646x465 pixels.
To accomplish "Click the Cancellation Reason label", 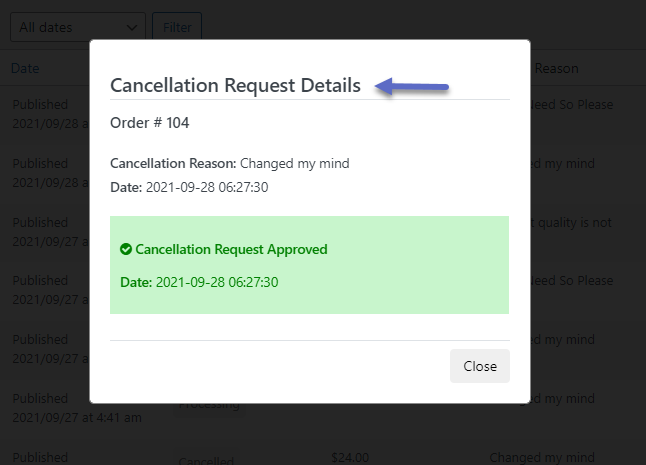I will [173, 164].
